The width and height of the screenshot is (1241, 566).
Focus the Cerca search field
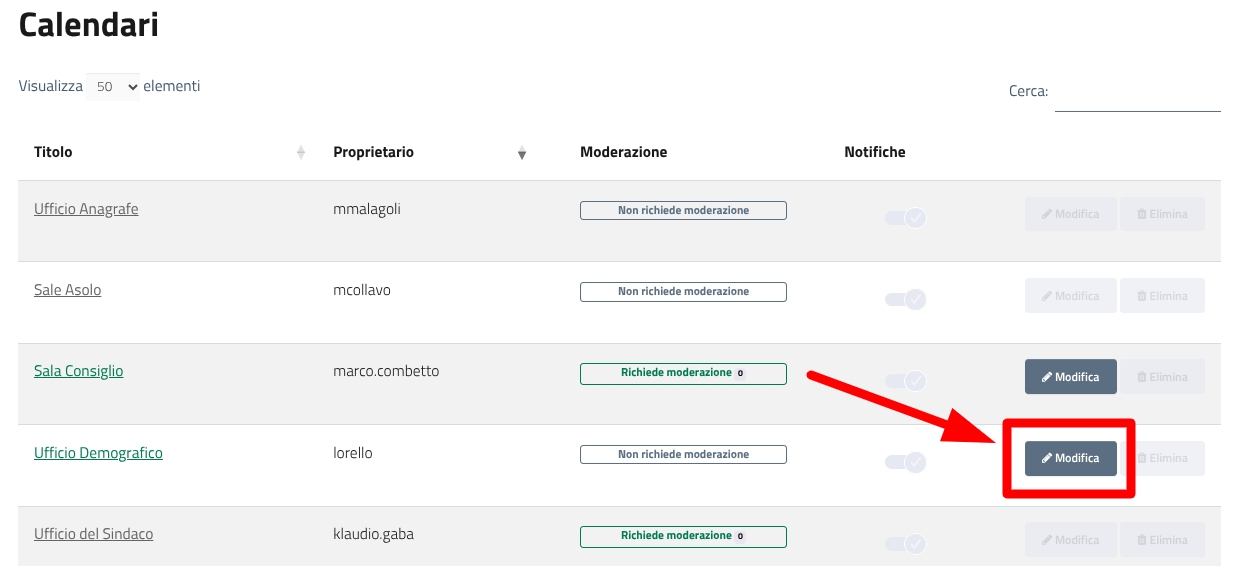[x=1137, y=92]
